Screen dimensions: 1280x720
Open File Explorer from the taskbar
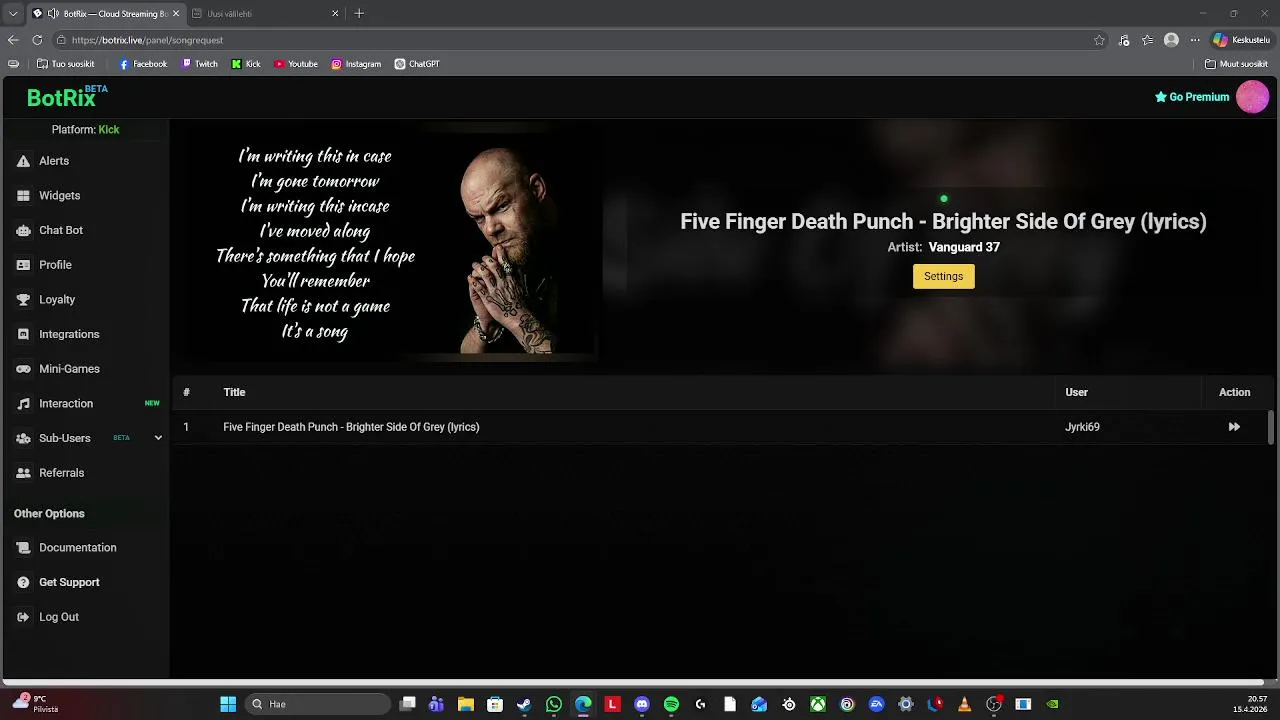tap(465, 704)
